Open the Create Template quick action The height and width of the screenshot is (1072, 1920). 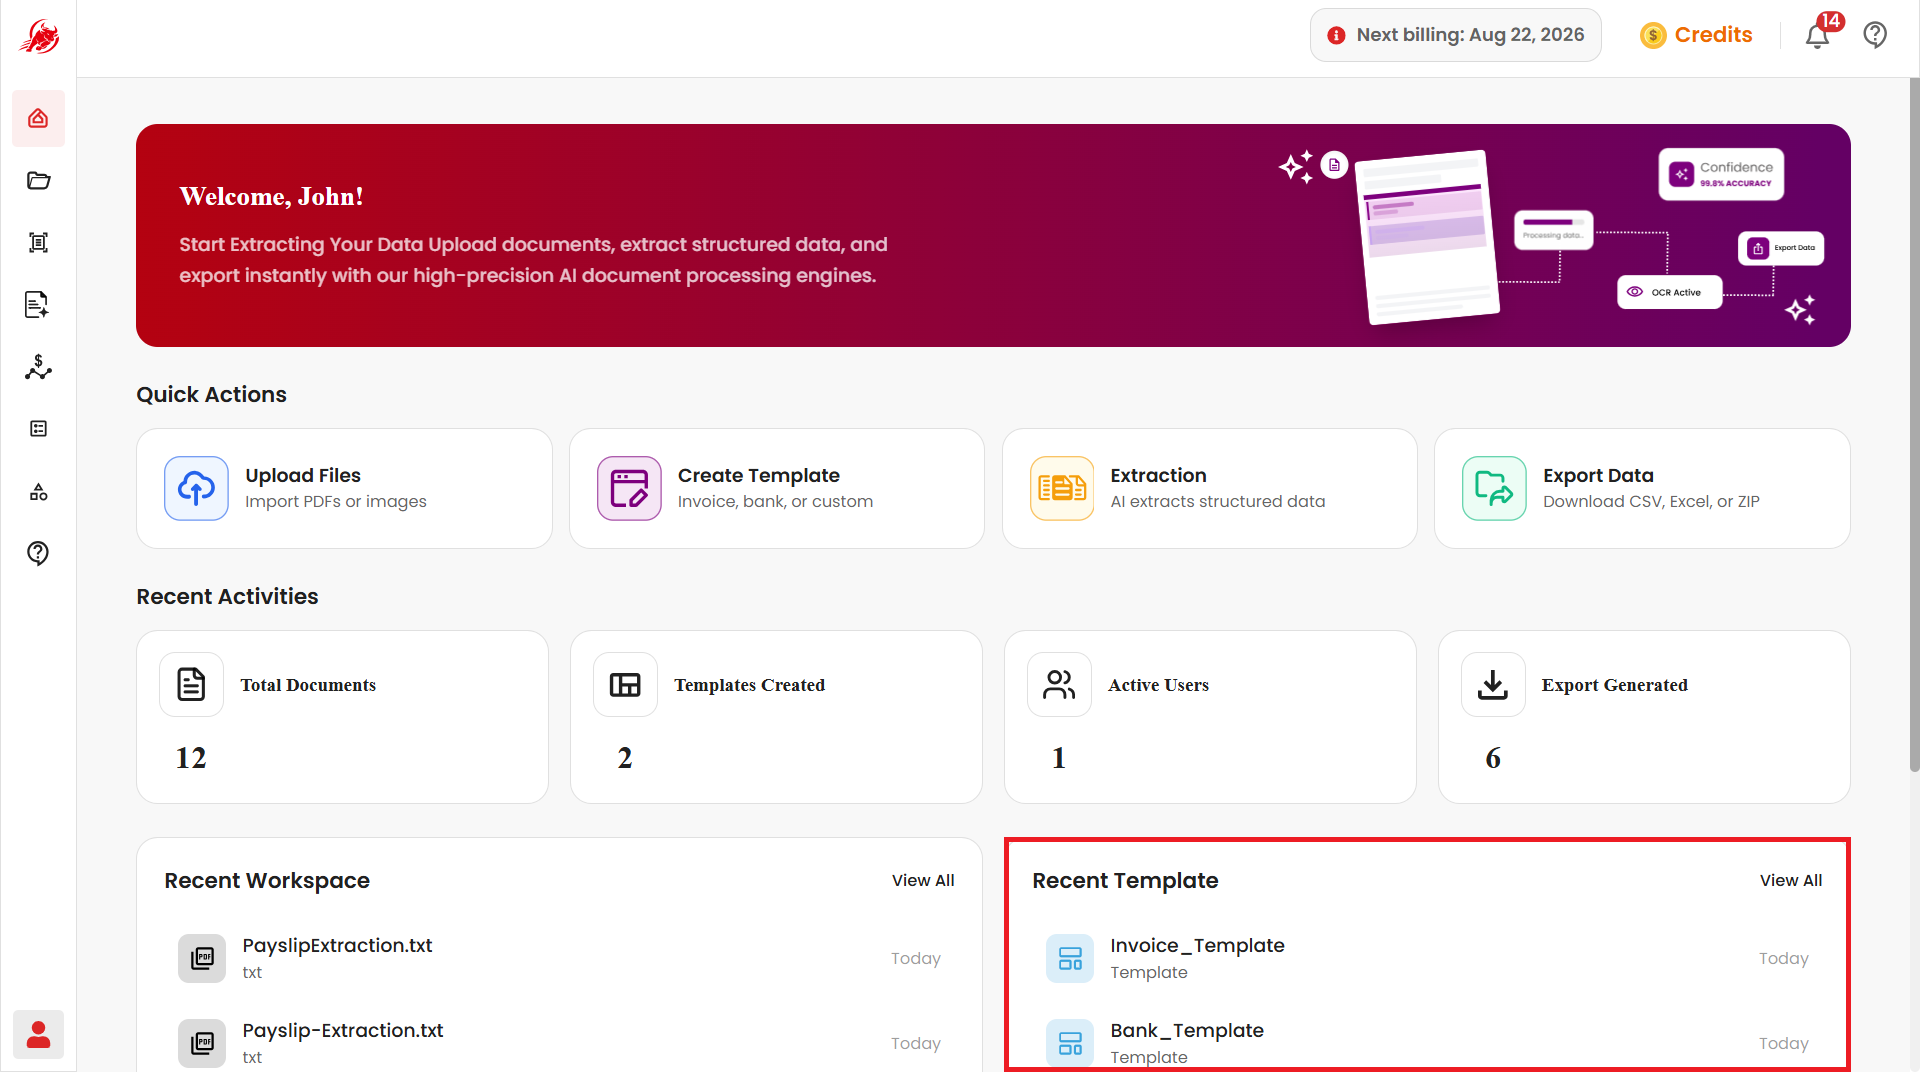[777, 488]
